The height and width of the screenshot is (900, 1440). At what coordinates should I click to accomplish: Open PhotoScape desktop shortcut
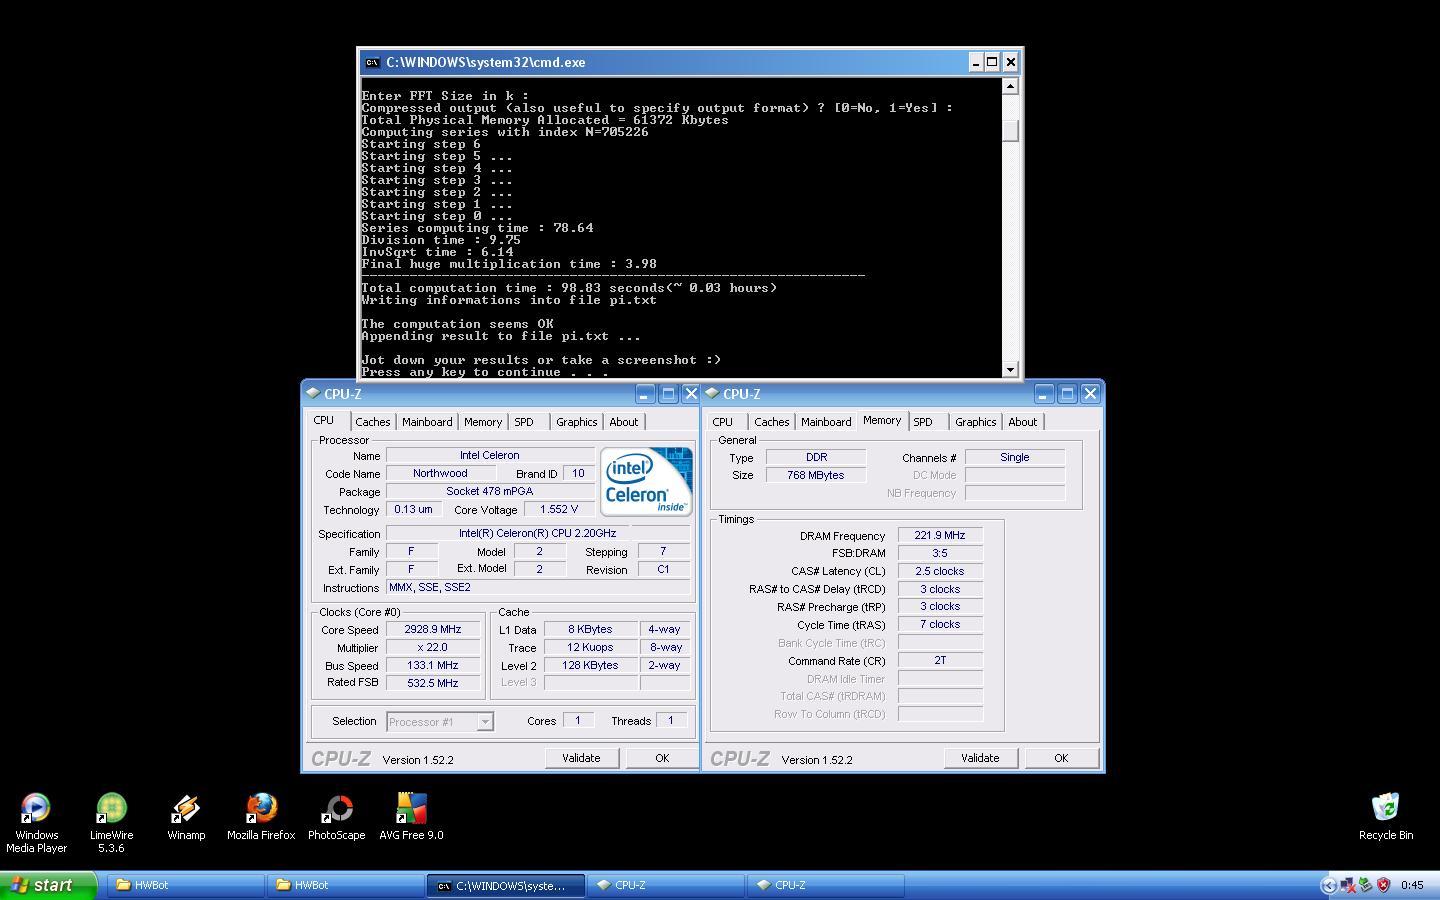pyautogui.click(x=336, y=817)
